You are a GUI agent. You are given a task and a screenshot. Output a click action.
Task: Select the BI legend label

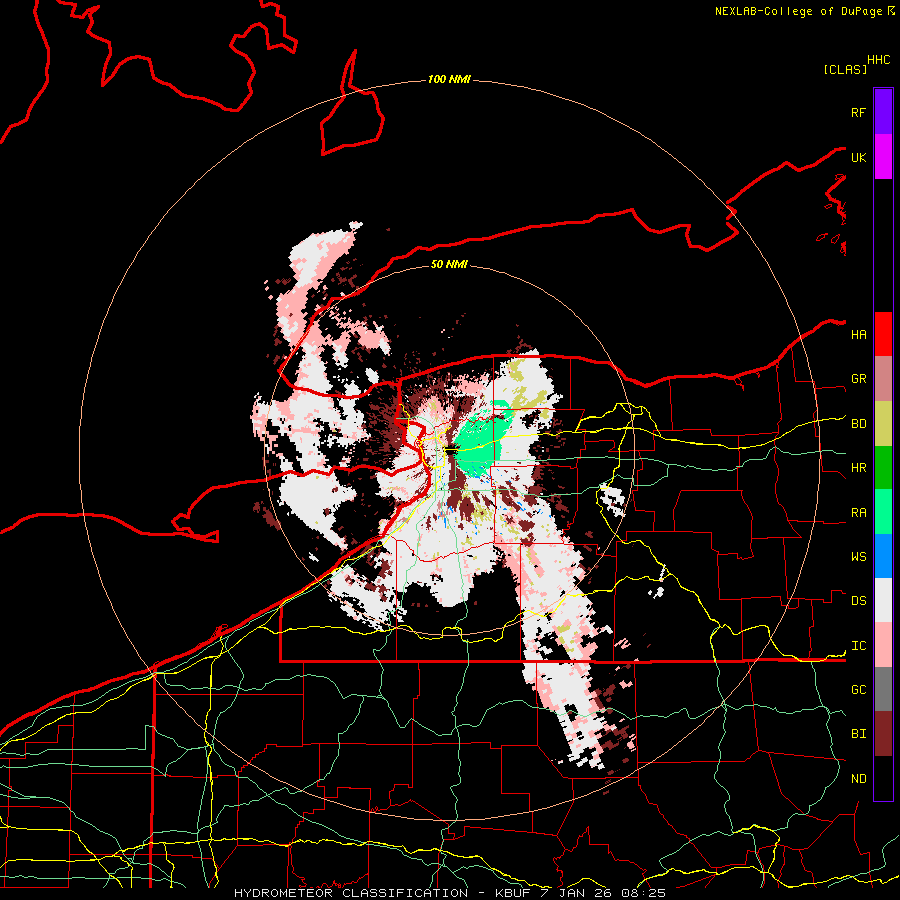(858, 734)
